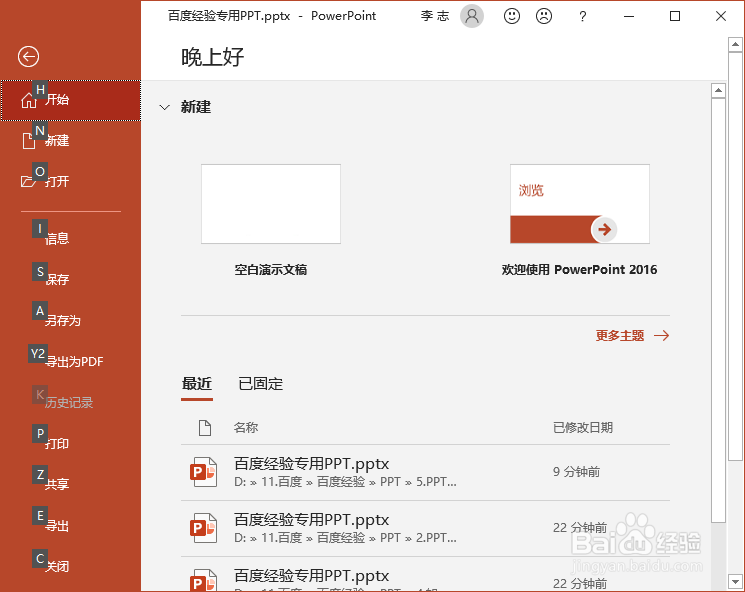Sort by the 名称 column header
Image resolution: width=745 pixels, height=592 pixels.
246,428
